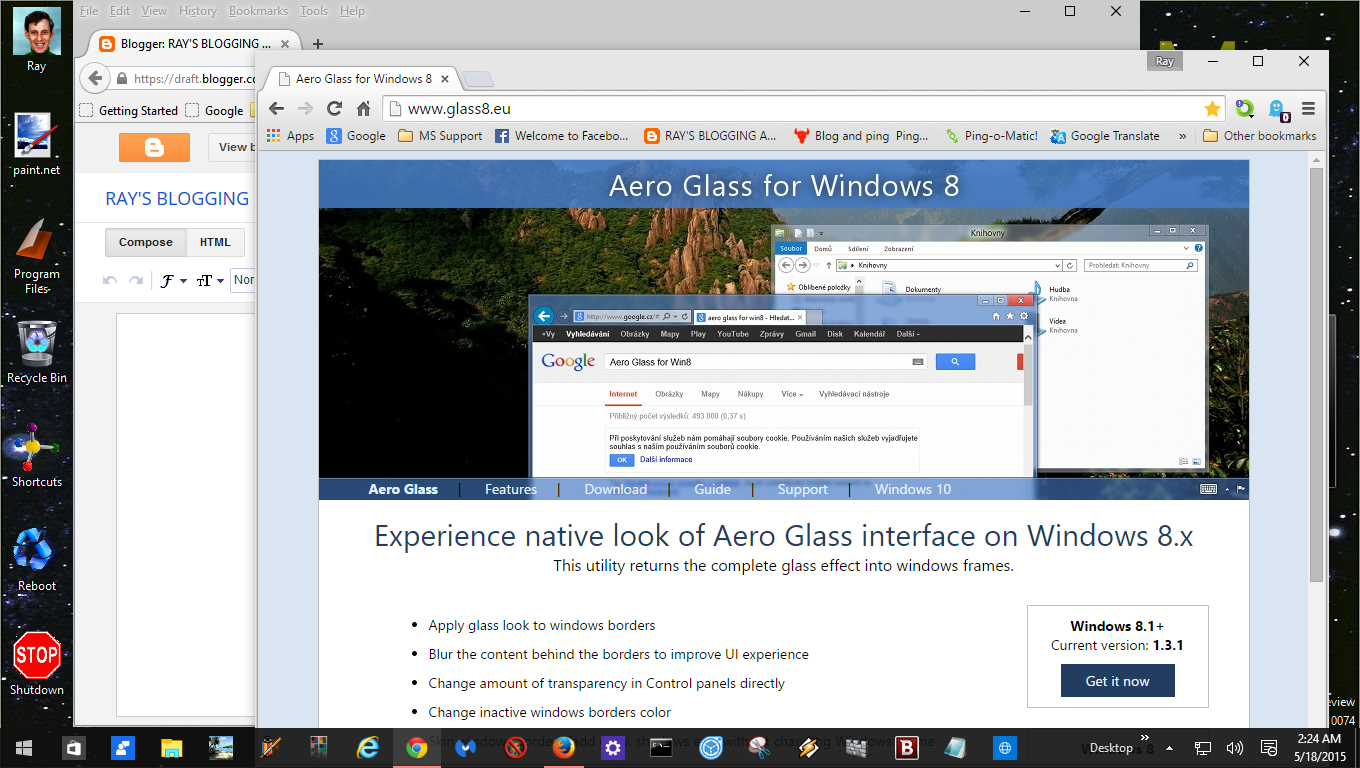Open the File menu in Firefox

(89, 11)
